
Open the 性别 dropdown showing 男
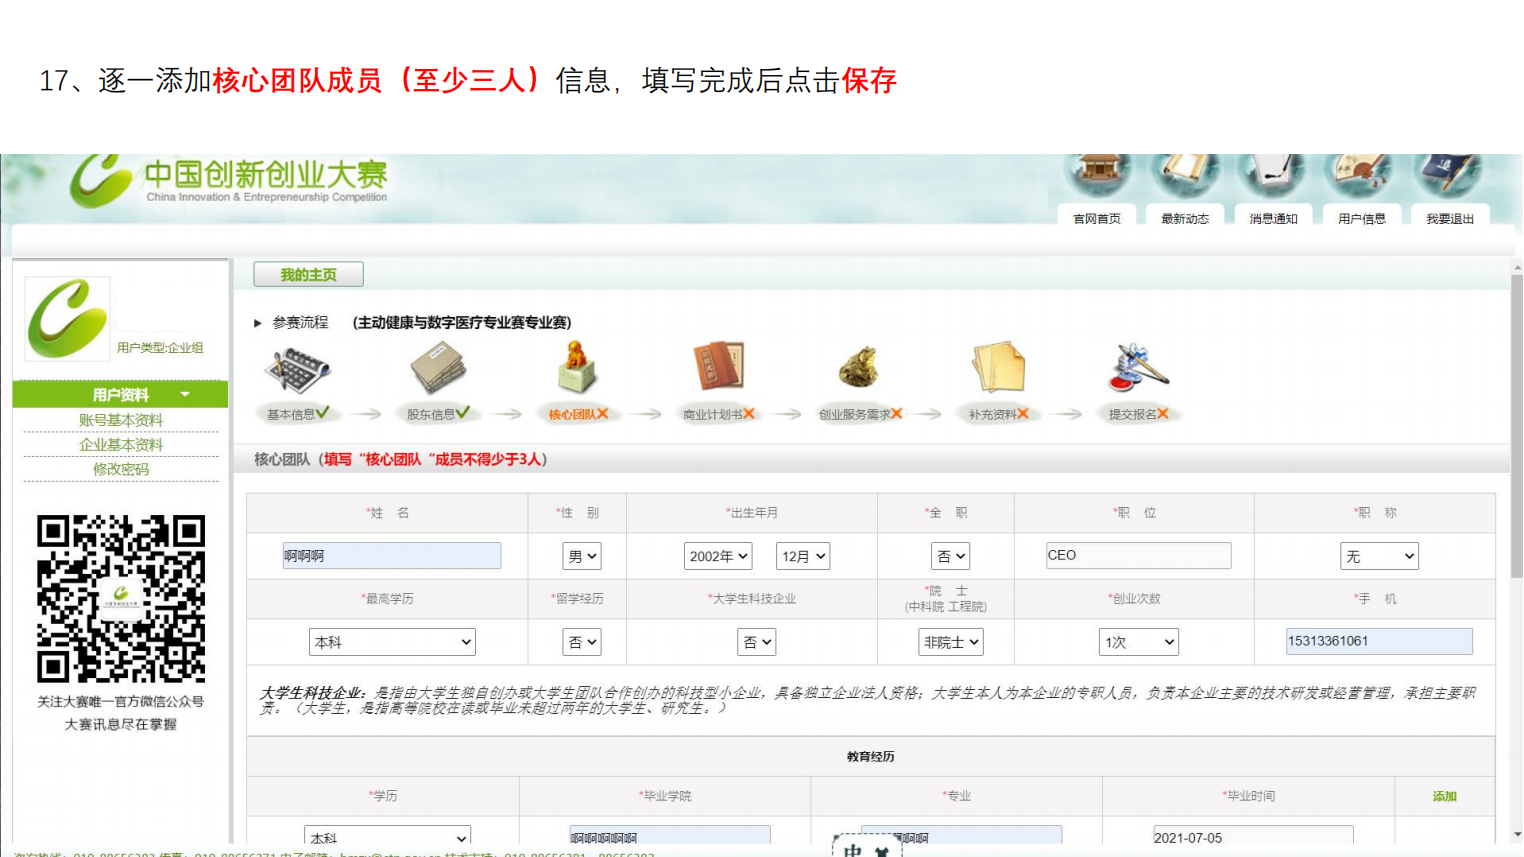point(581,556)
